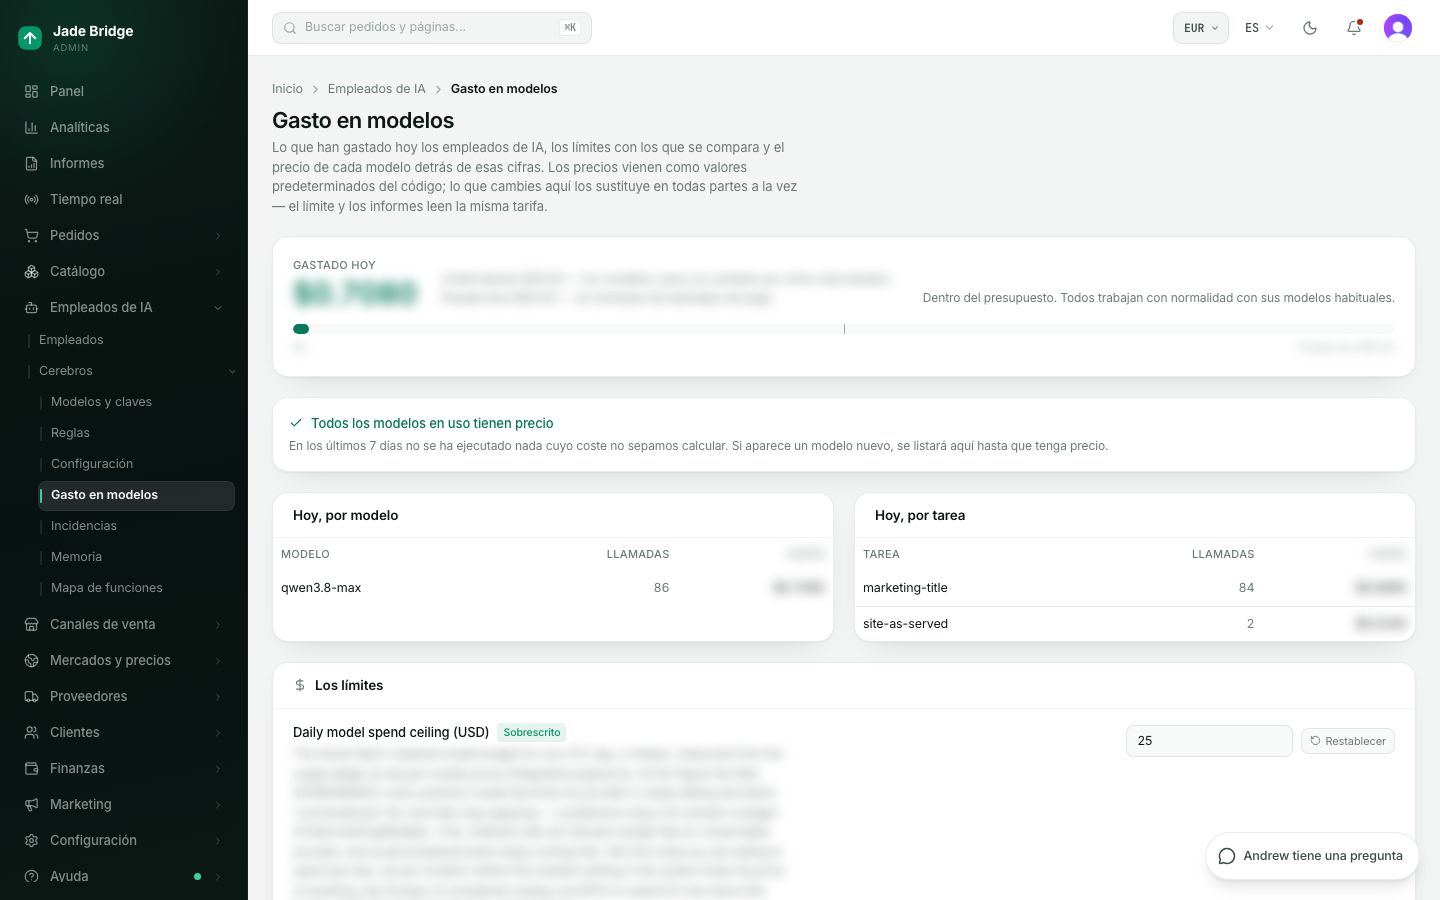Open Informes via its document icon
Screen dimensions: 1440x900
[x=31, y=163]
